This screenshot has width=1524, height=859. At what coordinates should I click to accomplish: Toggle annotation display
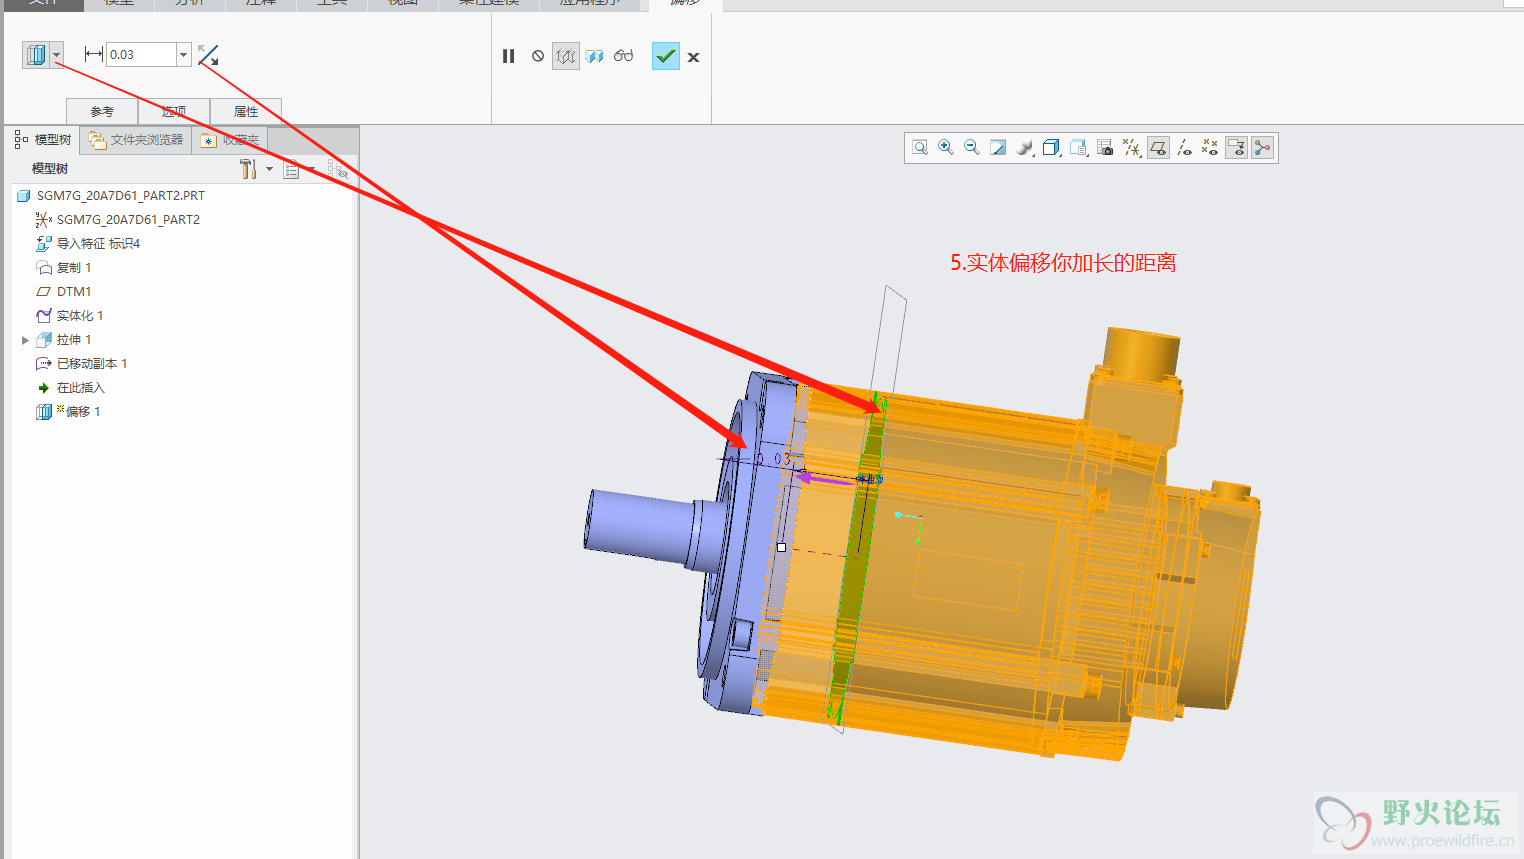tap(1237, 148)
